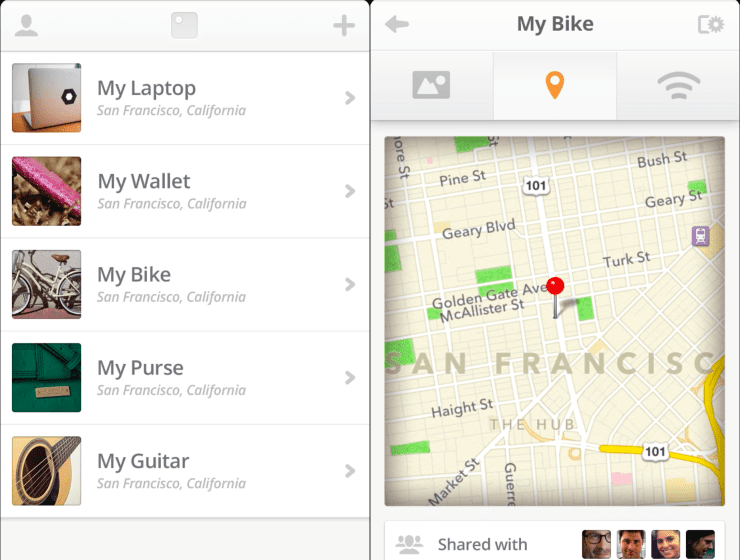Tap the plus icon to add item
The image size is (741, 560).
pyautogui.click(x=344, y=26)
